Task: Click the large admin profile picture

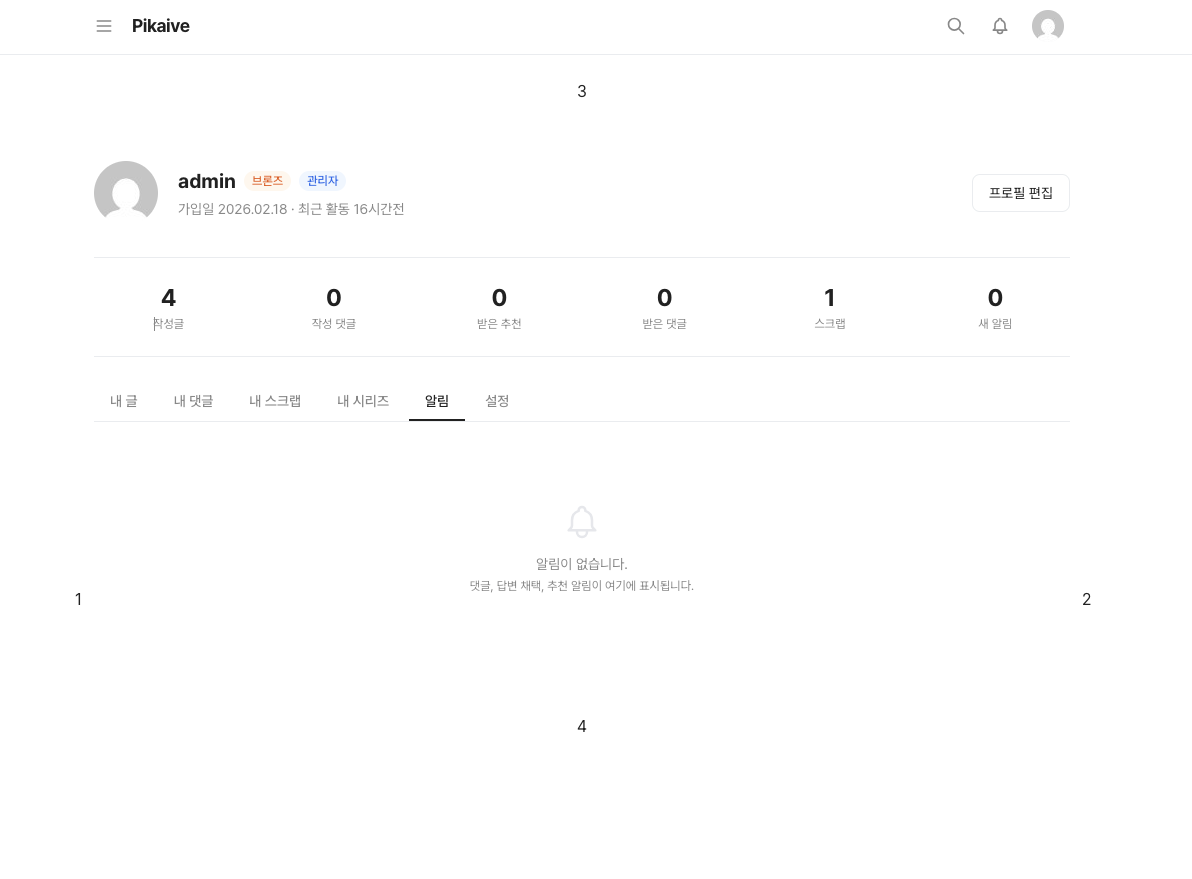Action: 126,193
